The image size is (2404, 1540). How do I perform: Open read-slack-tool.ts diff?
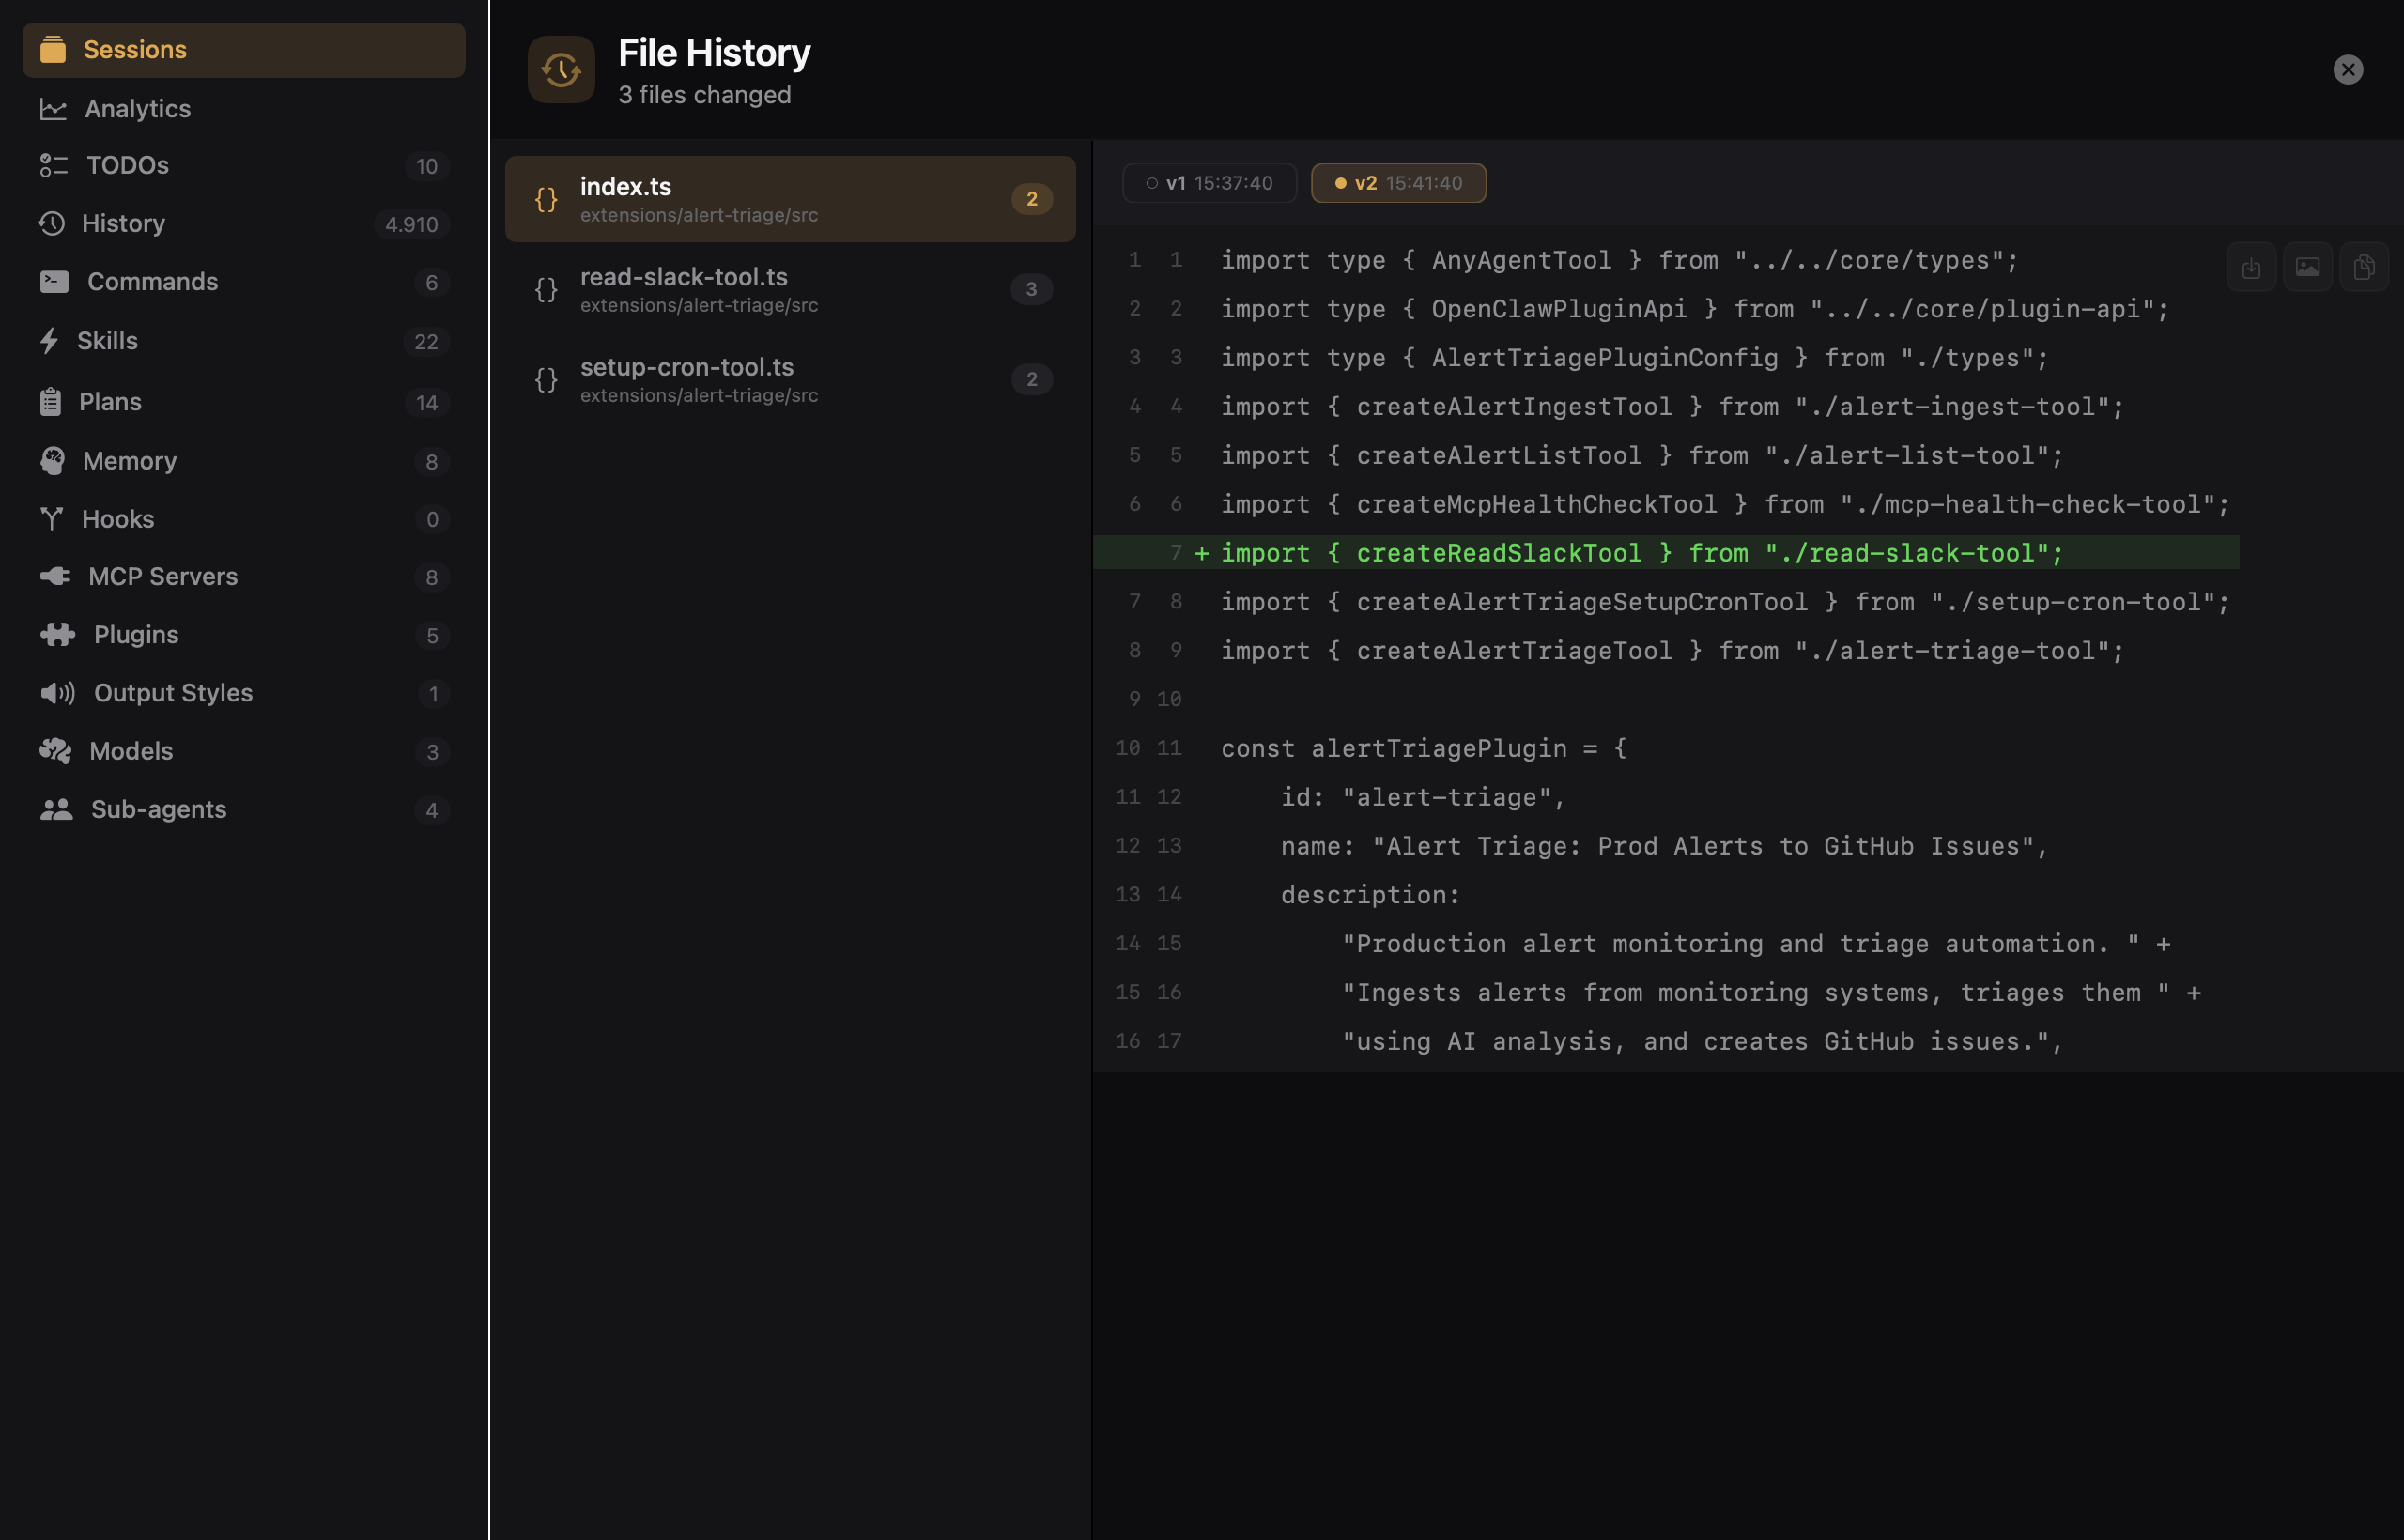pyautogui.click(x=789, y=289)
